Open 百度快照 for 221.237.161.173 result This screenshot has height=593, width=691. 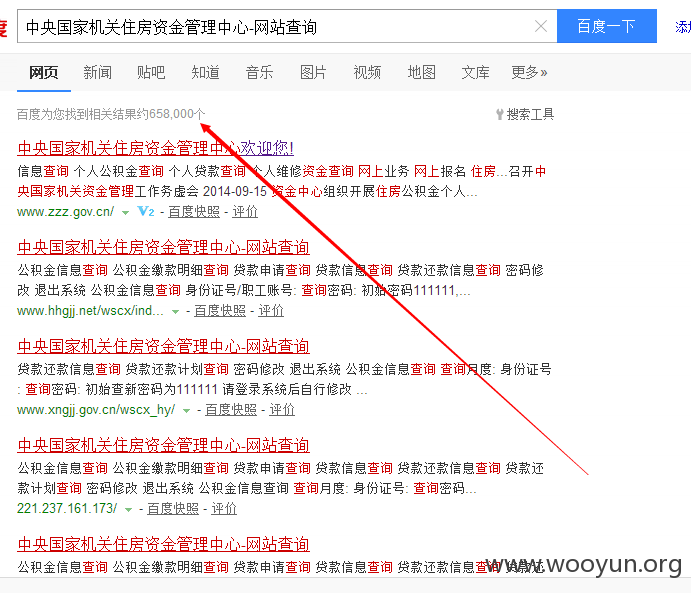point(173,509)
